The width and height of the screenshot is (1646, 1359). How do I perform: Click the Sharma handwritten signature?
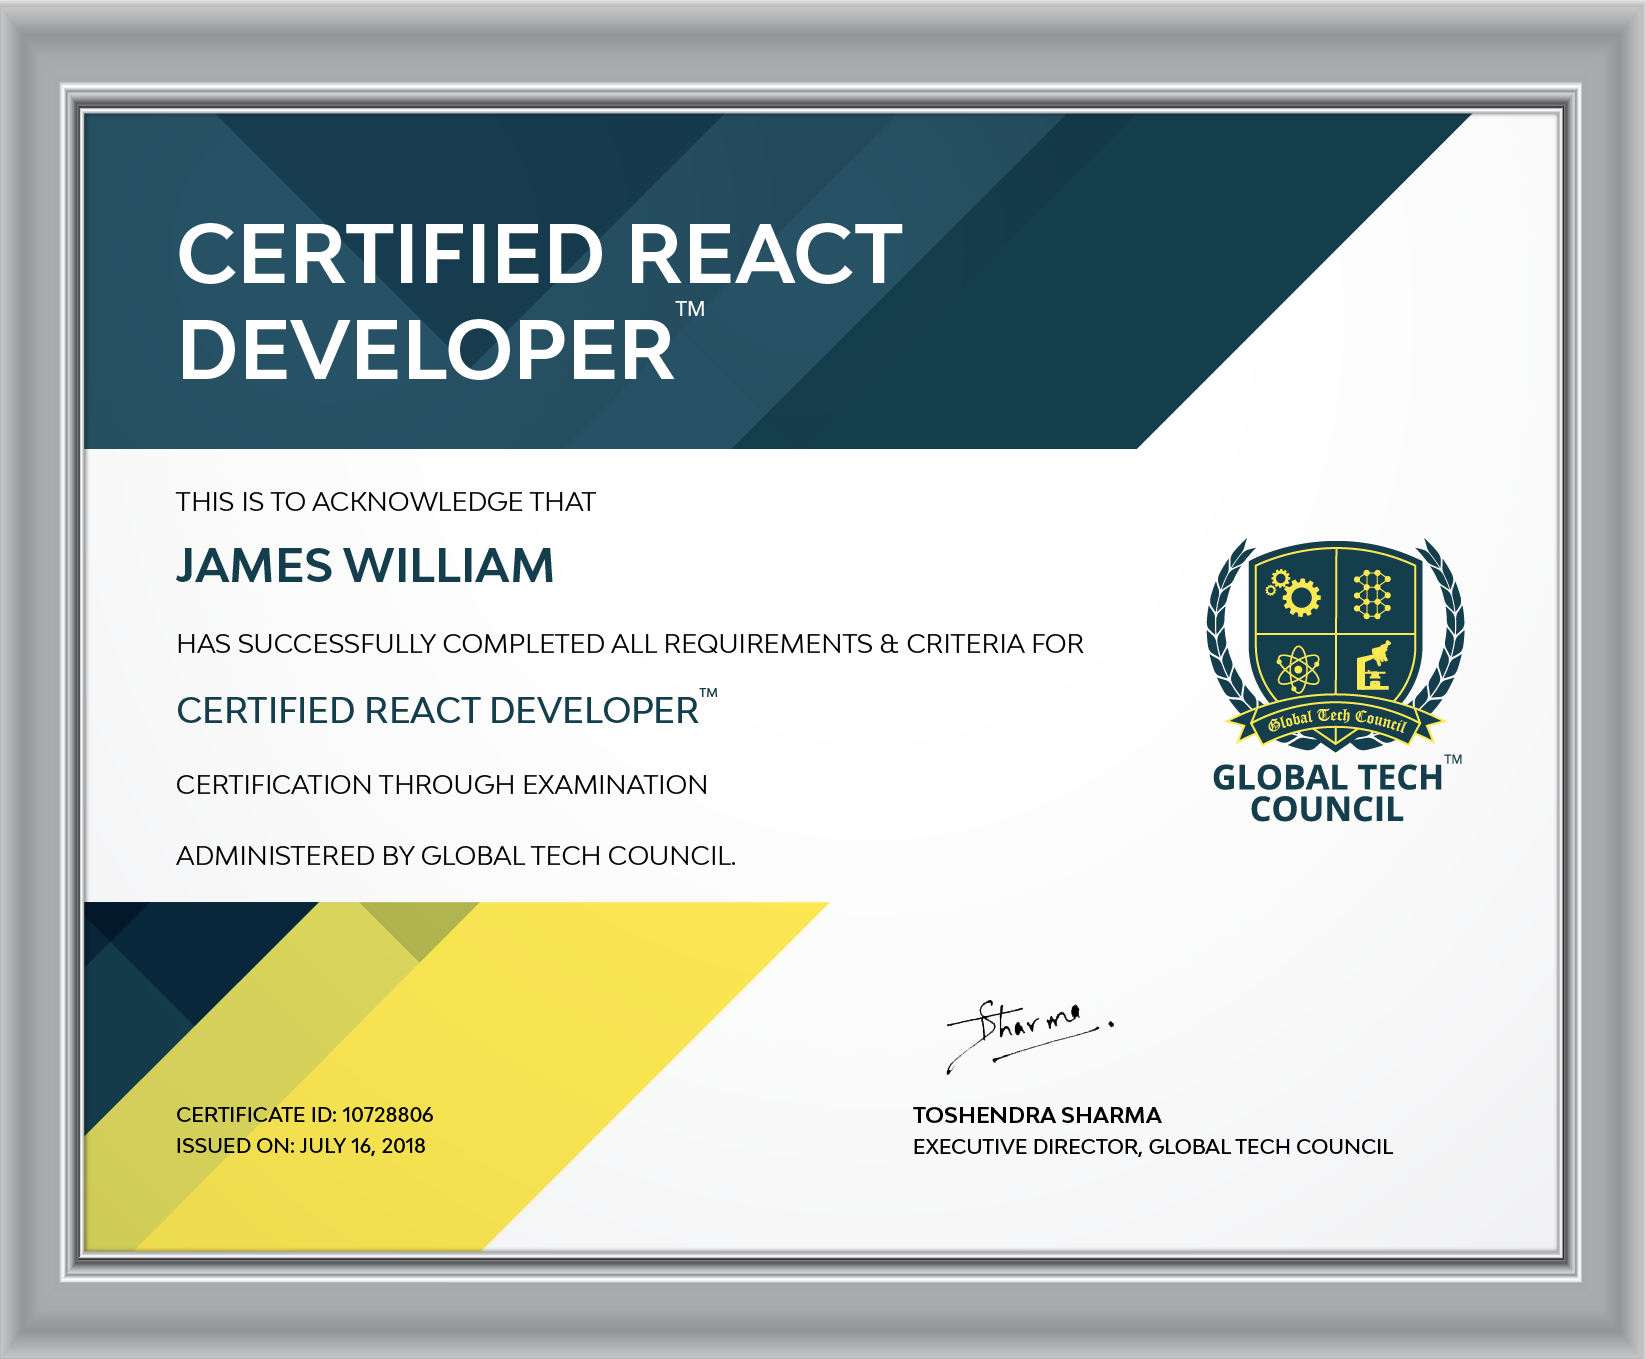coord(1030,1034)
